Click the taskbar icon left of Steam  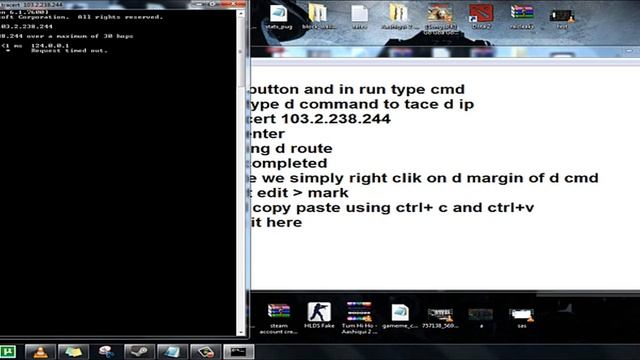coord(106,352)
